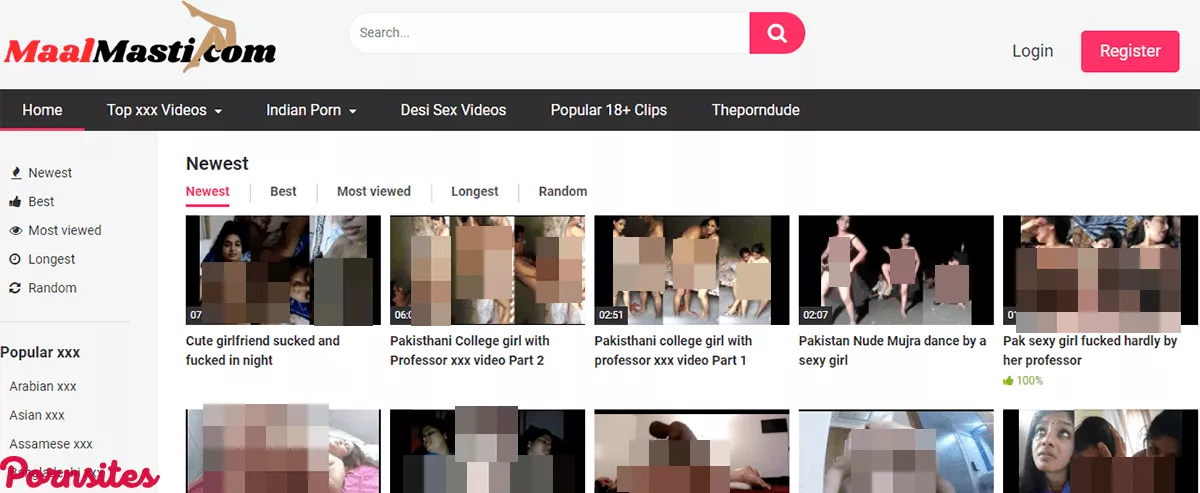Switch to the Best sorting tab
Screen dimensions: 1200x493
point(283,191)
